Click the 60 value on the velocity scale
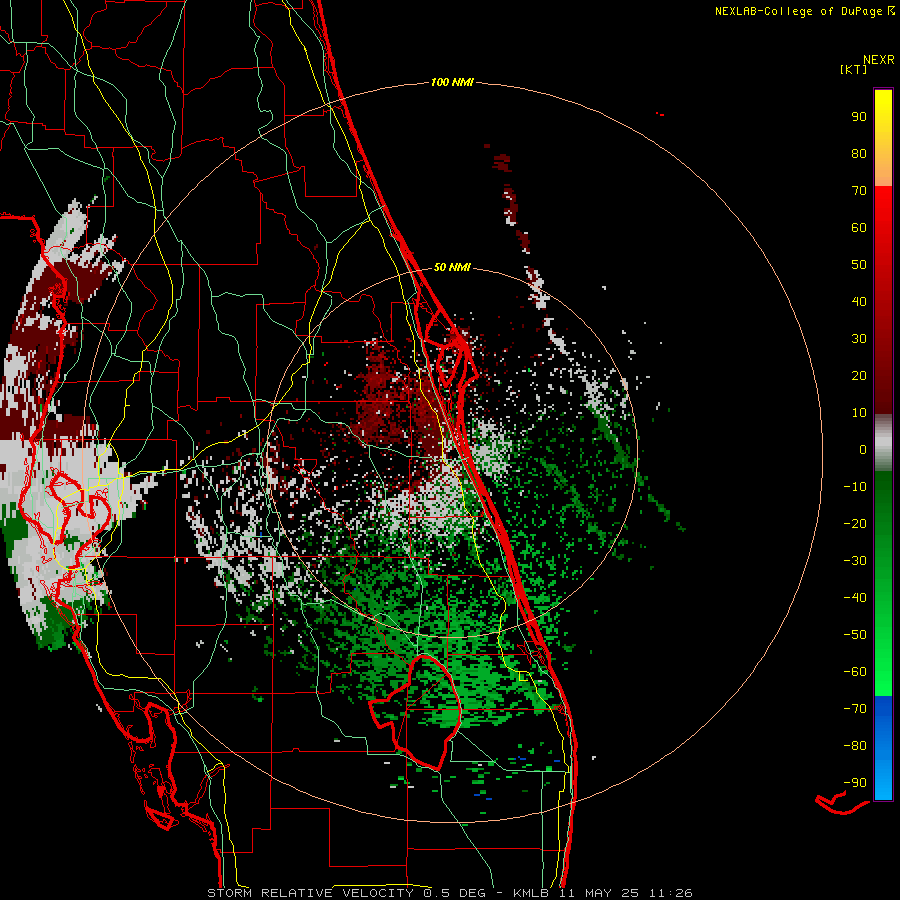This screenshot has height=900, width=900. [859, 228]
